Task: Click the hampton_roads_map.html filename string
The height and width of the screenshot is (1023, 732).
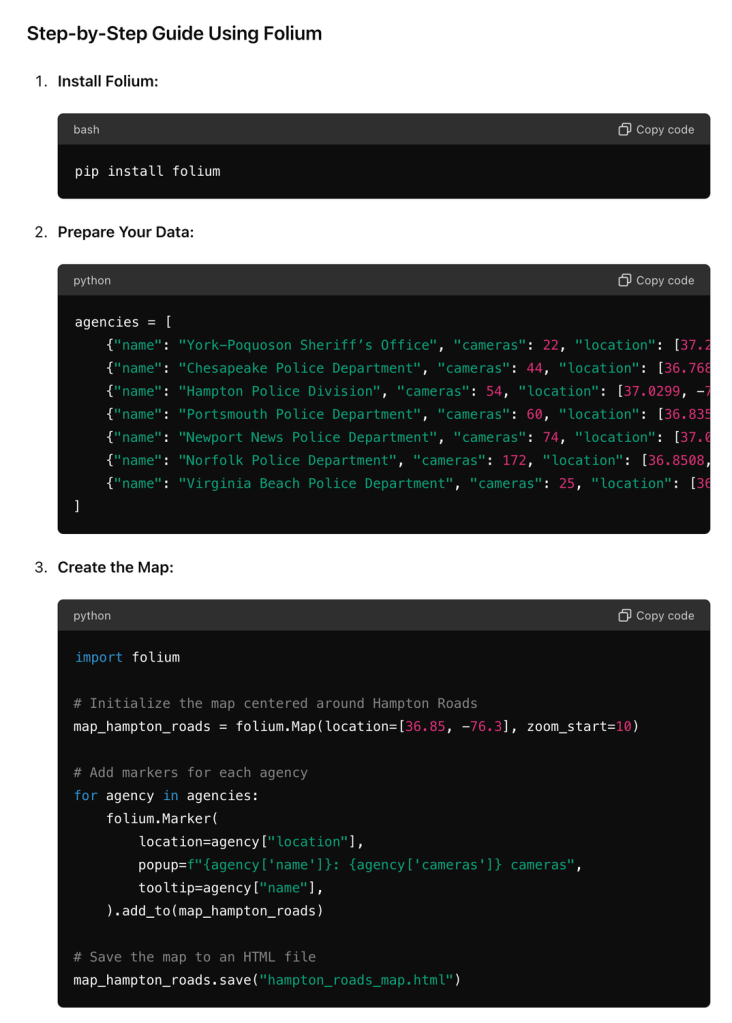Action: 357,979
